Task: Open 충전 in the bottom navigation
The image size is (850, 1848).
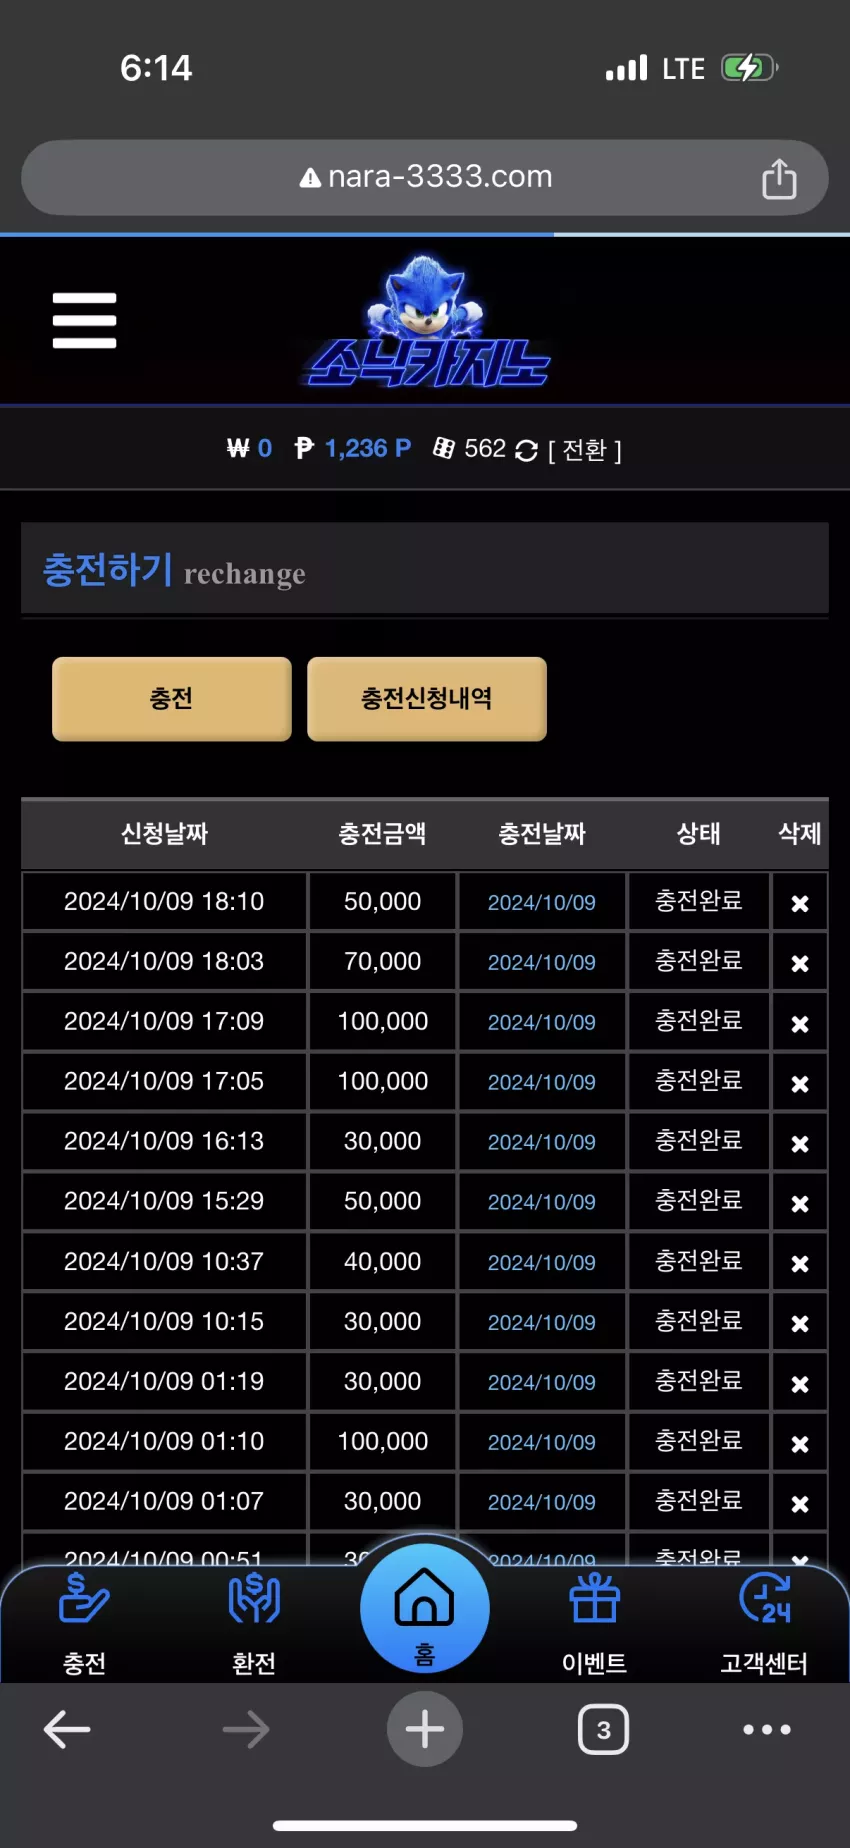Action: tap(84, 1622)
